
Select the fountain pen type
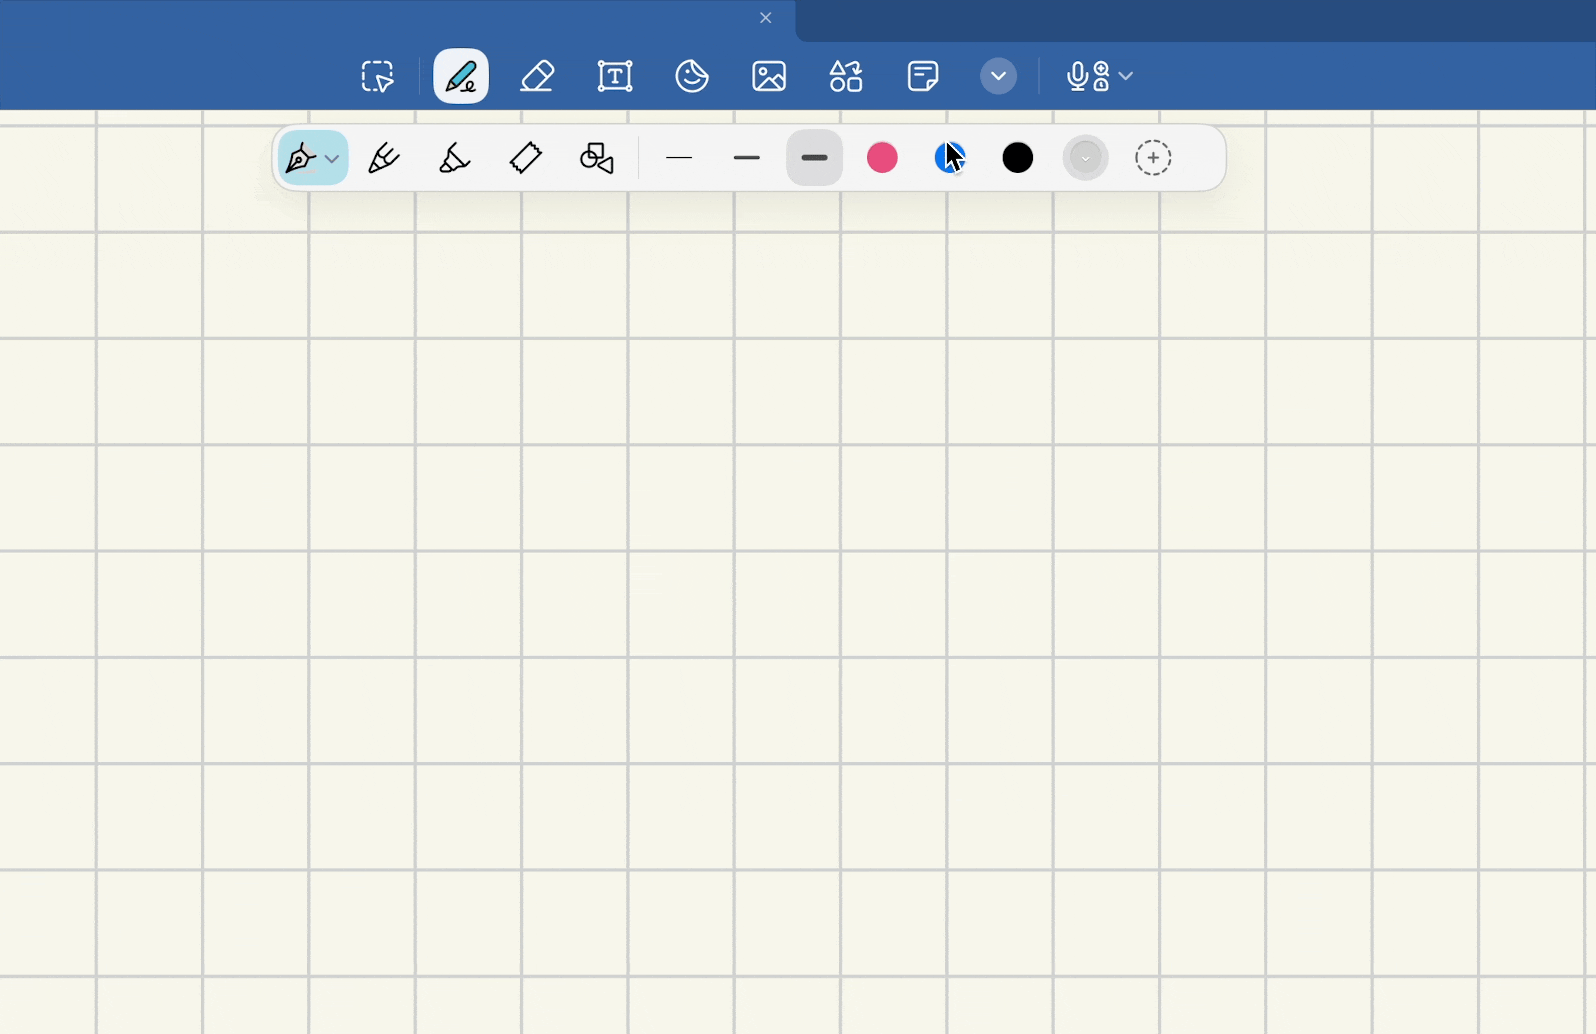point(301,158)
